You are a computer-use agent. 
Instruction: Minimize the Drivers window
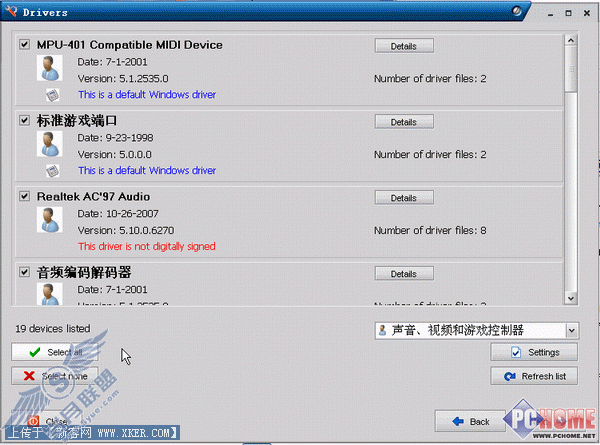[551, 13]
